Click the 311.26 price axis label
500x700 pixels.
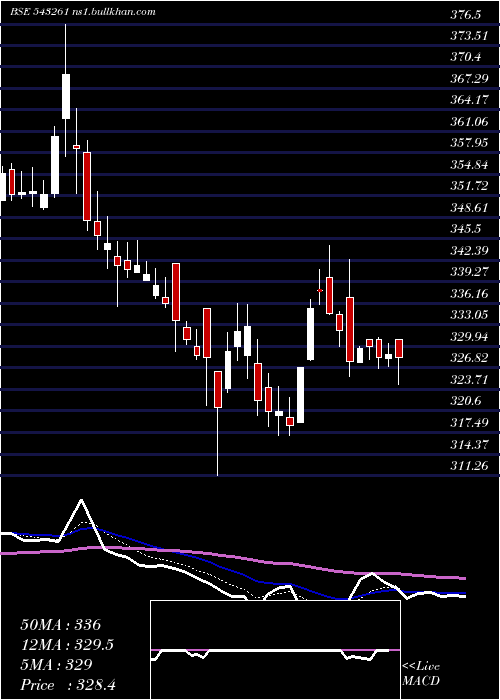pyautogui.click(x=469, y=466)
